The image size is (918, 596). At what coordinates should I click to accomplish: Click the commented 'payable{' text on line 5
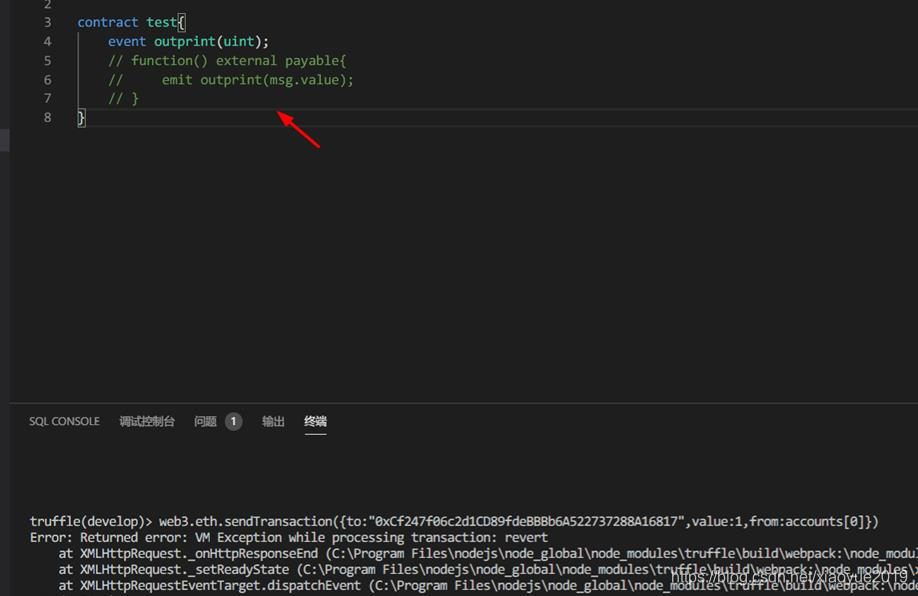[316, 61]
